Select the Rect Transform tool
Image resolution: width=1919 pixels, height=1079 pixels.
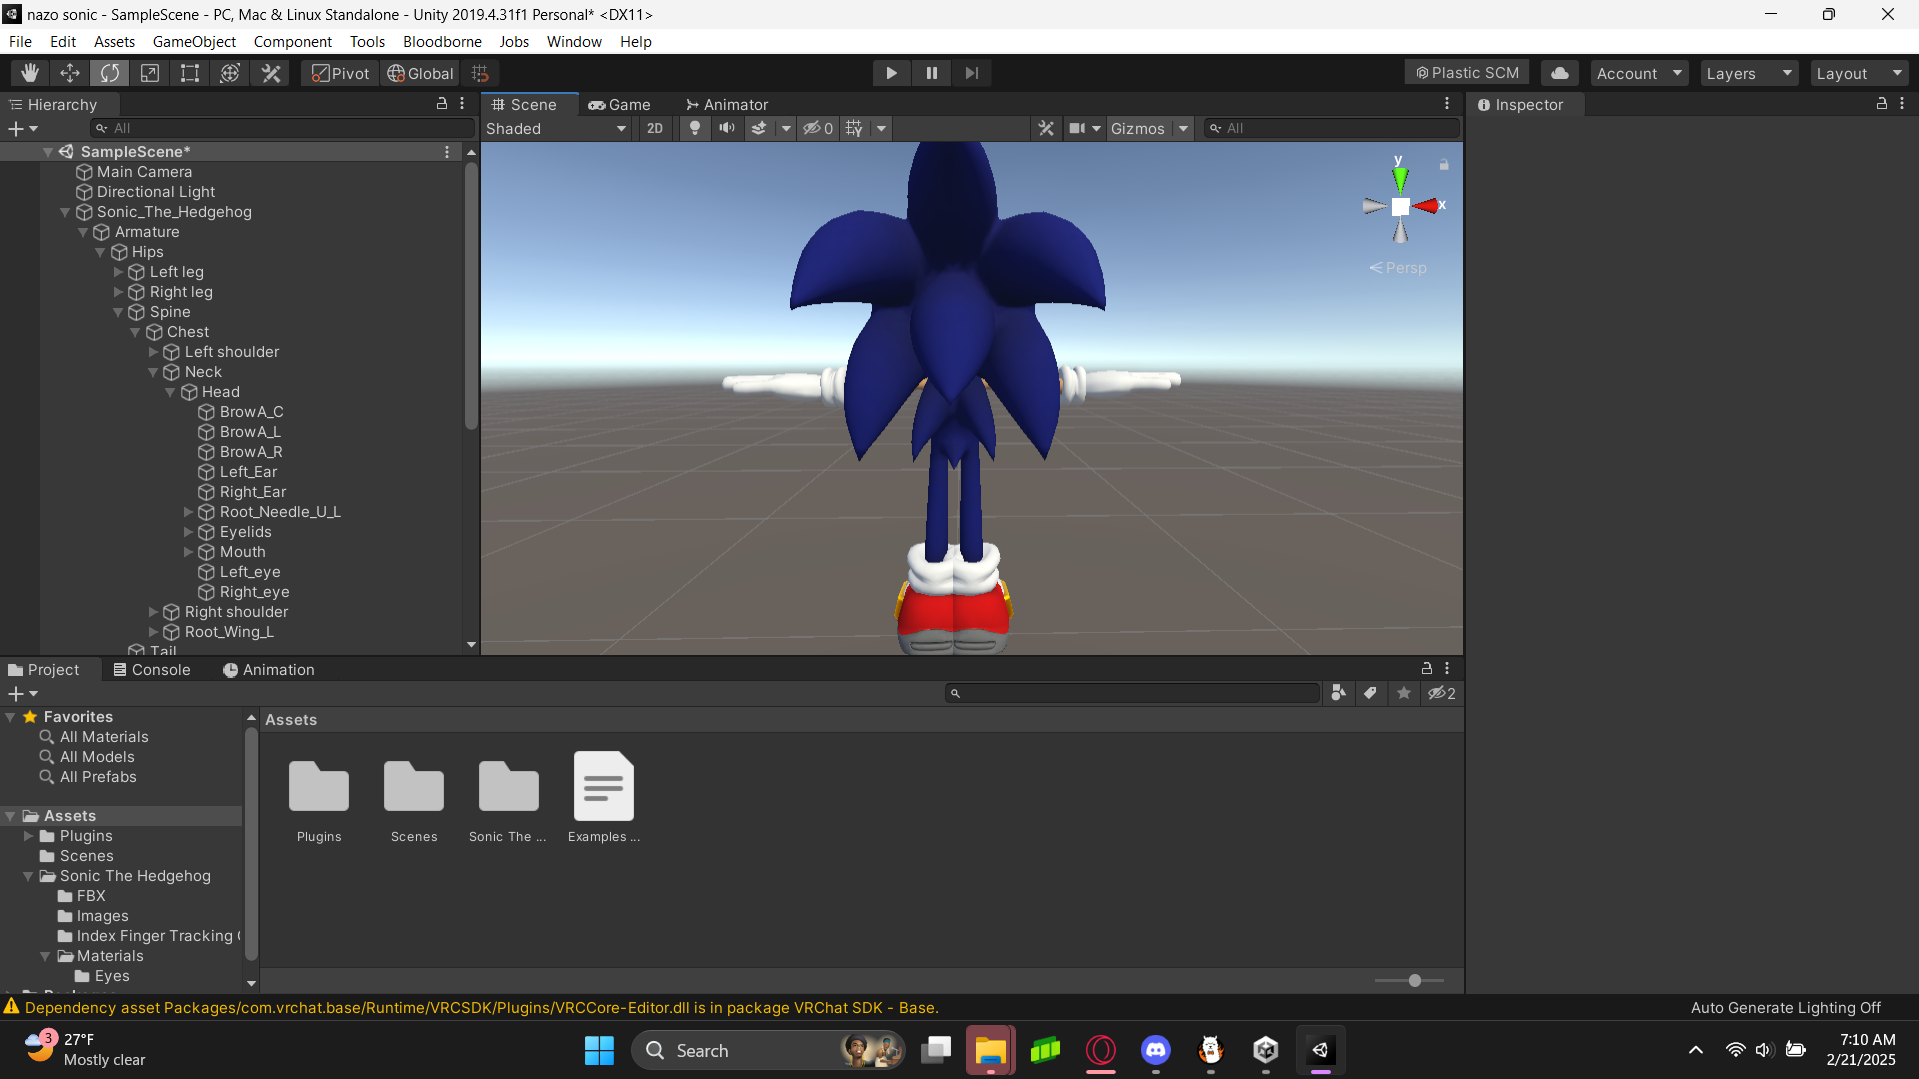[x=190, y=72]
